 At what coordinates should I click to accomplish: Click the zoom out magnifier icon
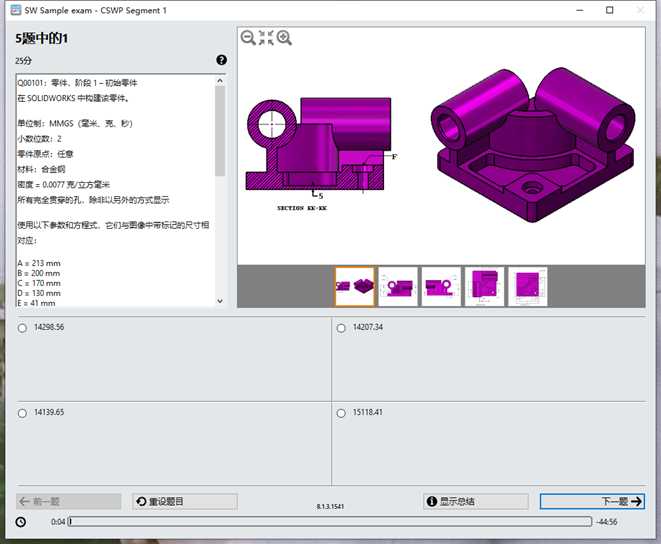248,38
